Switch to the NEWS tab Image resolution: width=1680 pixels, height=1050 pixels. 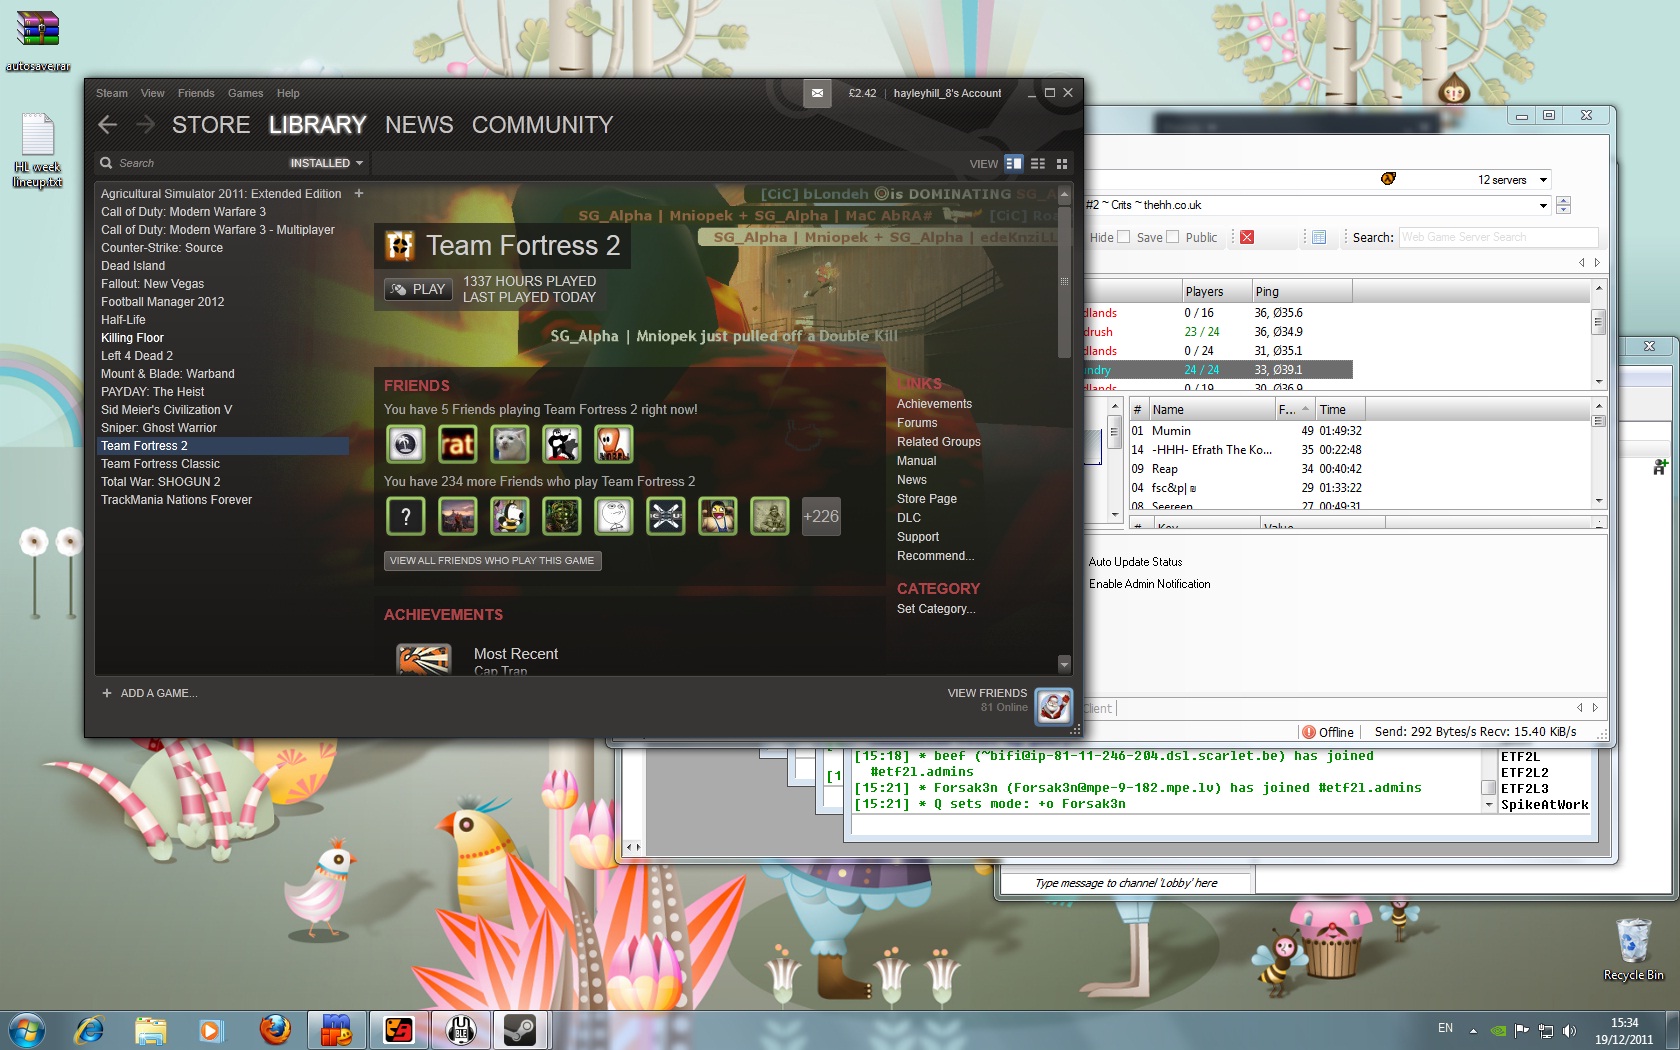419,125
